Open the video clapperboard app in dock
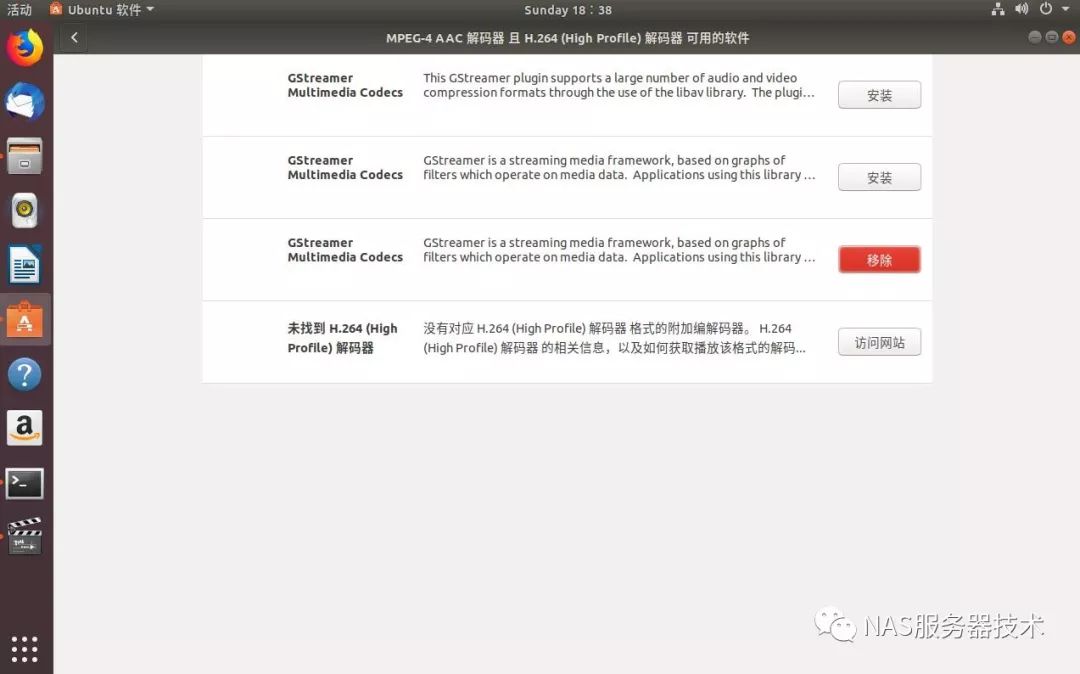Viewport: 1080px width, 674px height. pyautogui.click(x=25, y=536)
